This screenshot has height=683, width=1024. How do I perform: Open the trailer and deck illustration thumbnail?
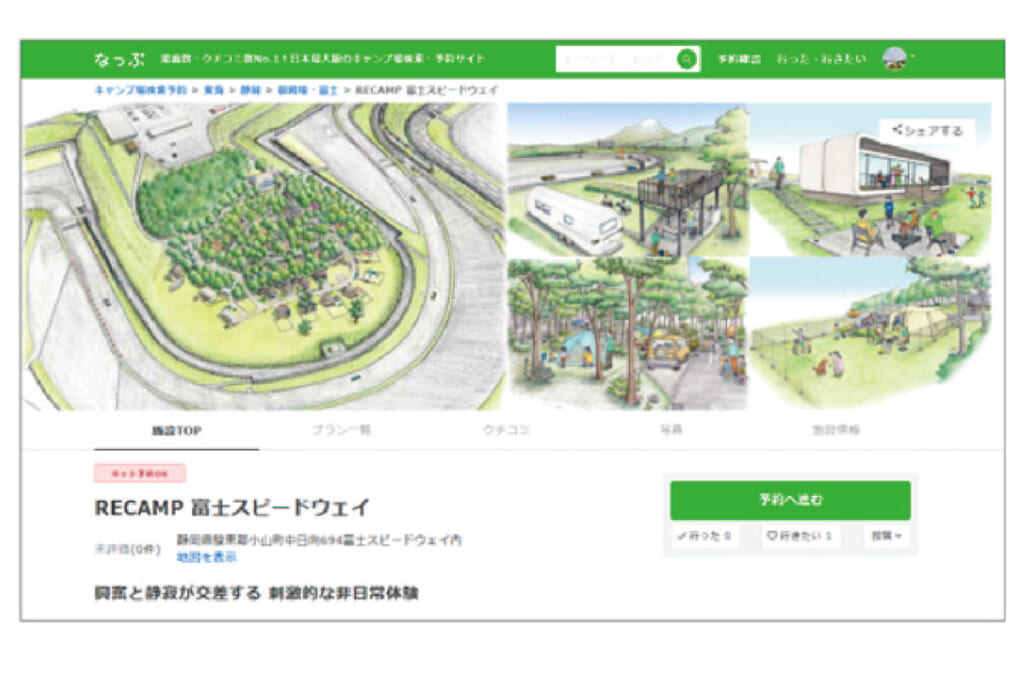coord(628,180)
